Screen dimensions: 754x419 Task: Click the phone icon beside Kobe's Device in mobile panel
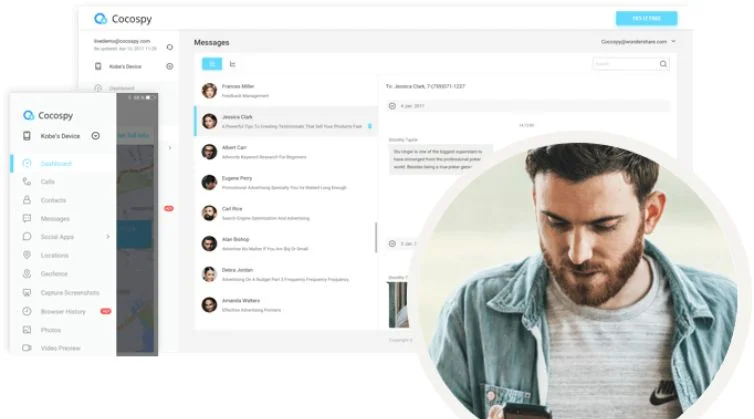pyautogui.click(x=27, y=136)
